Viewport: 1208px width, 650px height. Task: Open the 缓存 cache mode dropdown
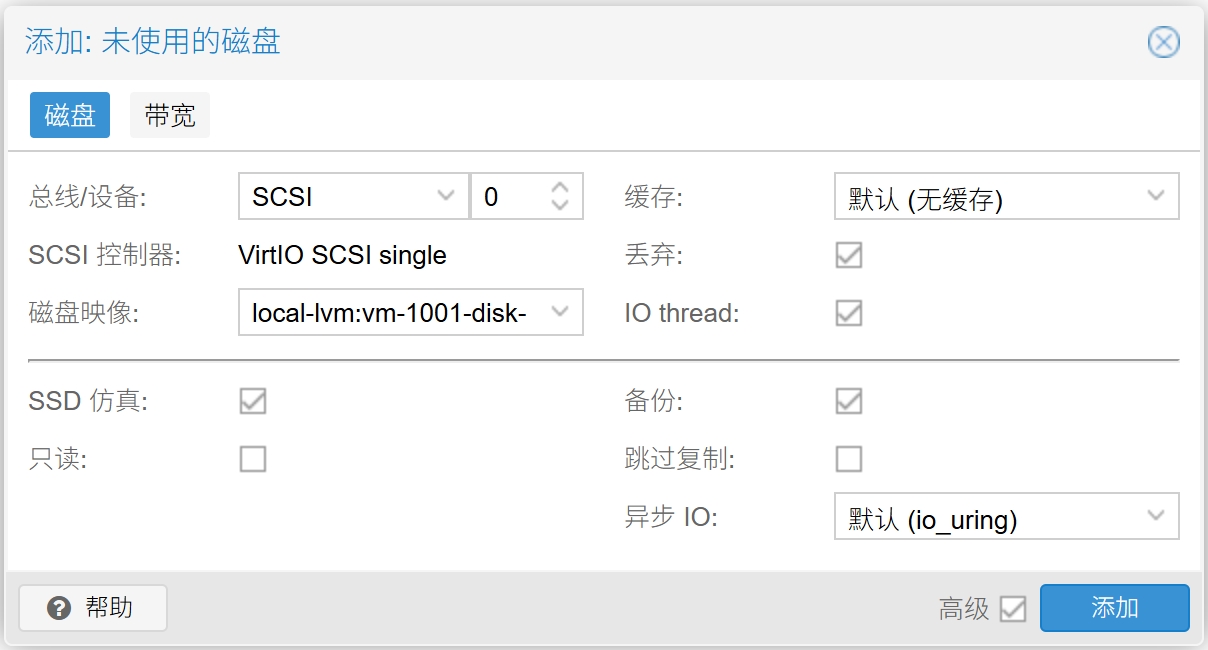pos(1156,197)
